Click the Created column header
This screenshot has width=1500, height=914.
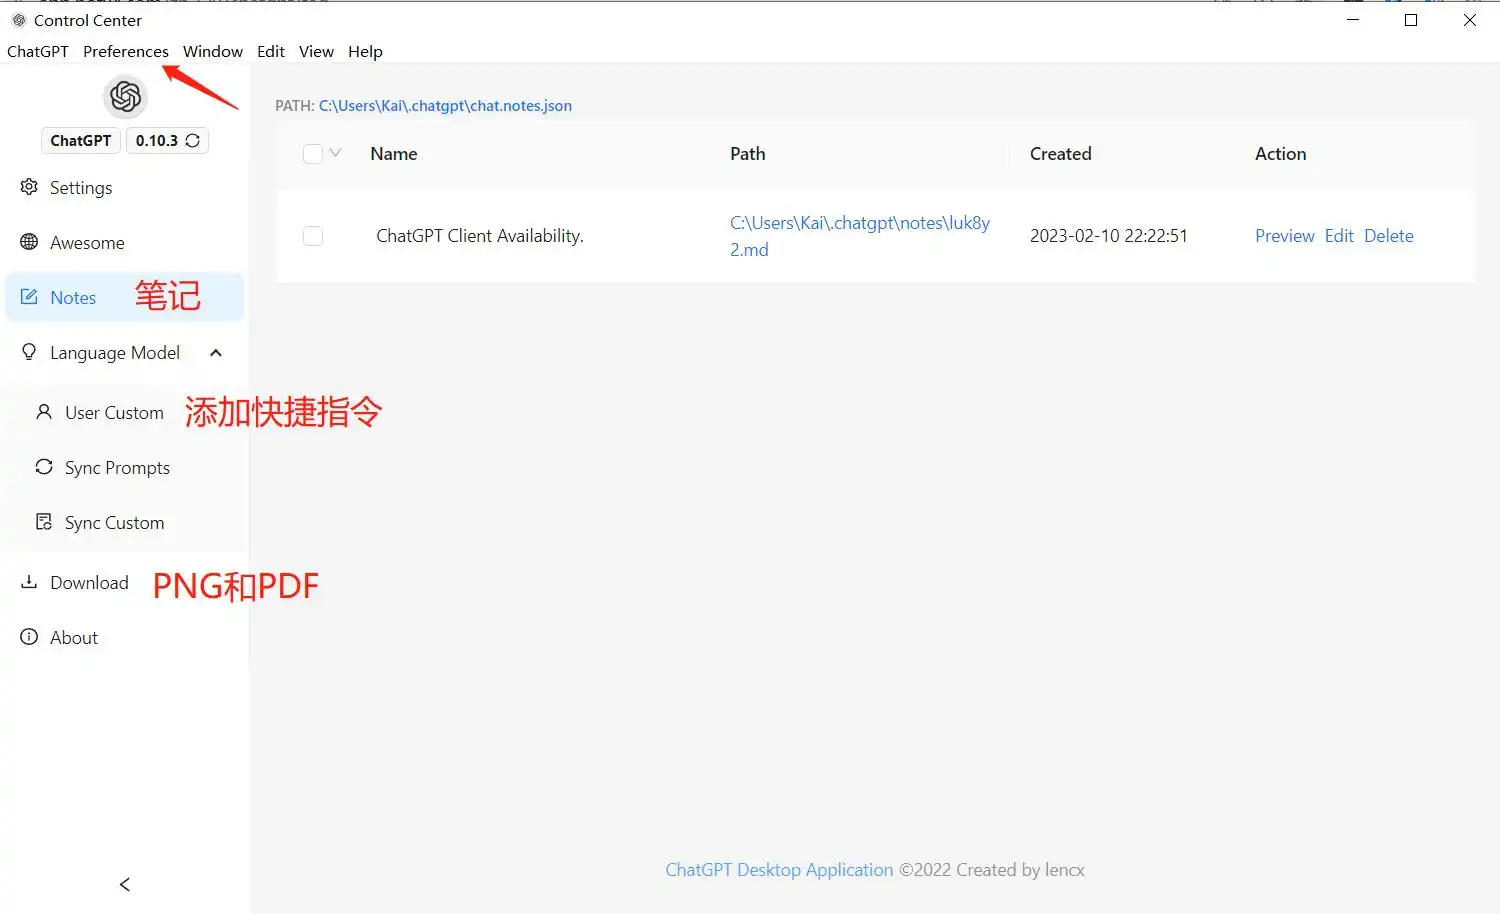pos(1061,154)
